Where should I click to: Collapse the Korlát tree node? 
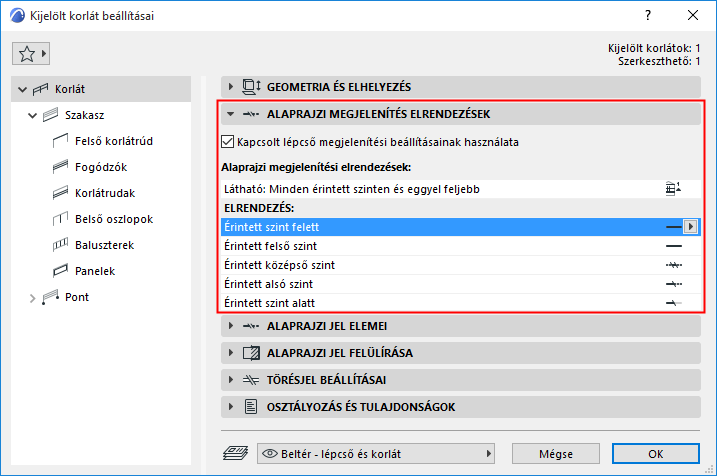point(22,90)
